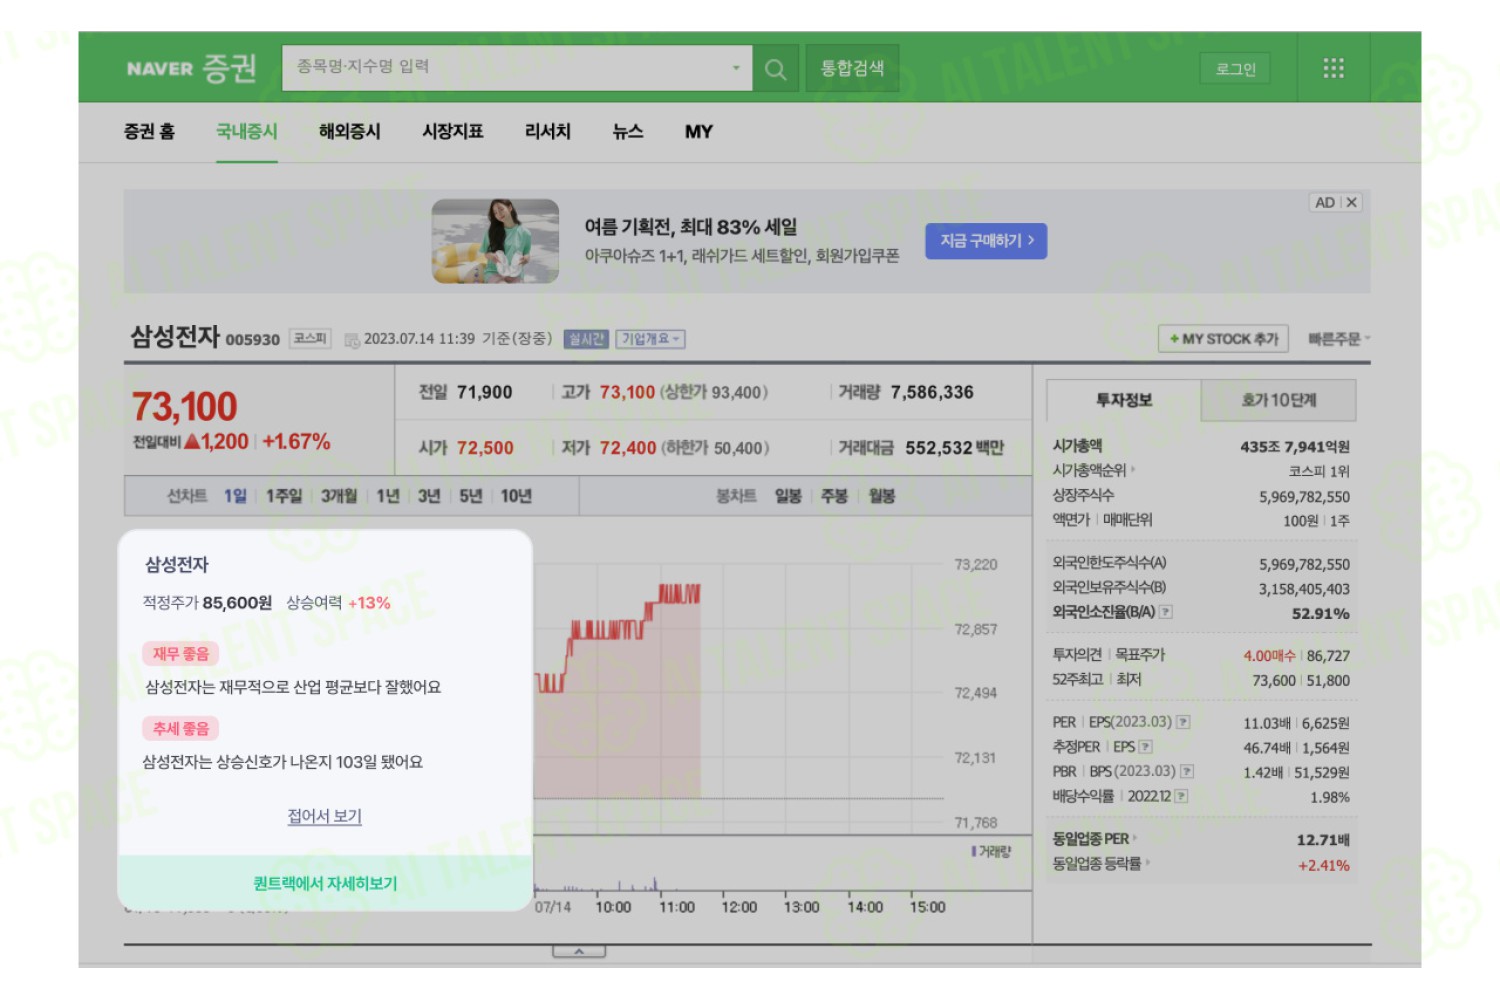Image resolution: width=1500 pixels, height=1000 pixels.
Task: Open the search box suggestion dropdown arrow
Action: point(736,68)
